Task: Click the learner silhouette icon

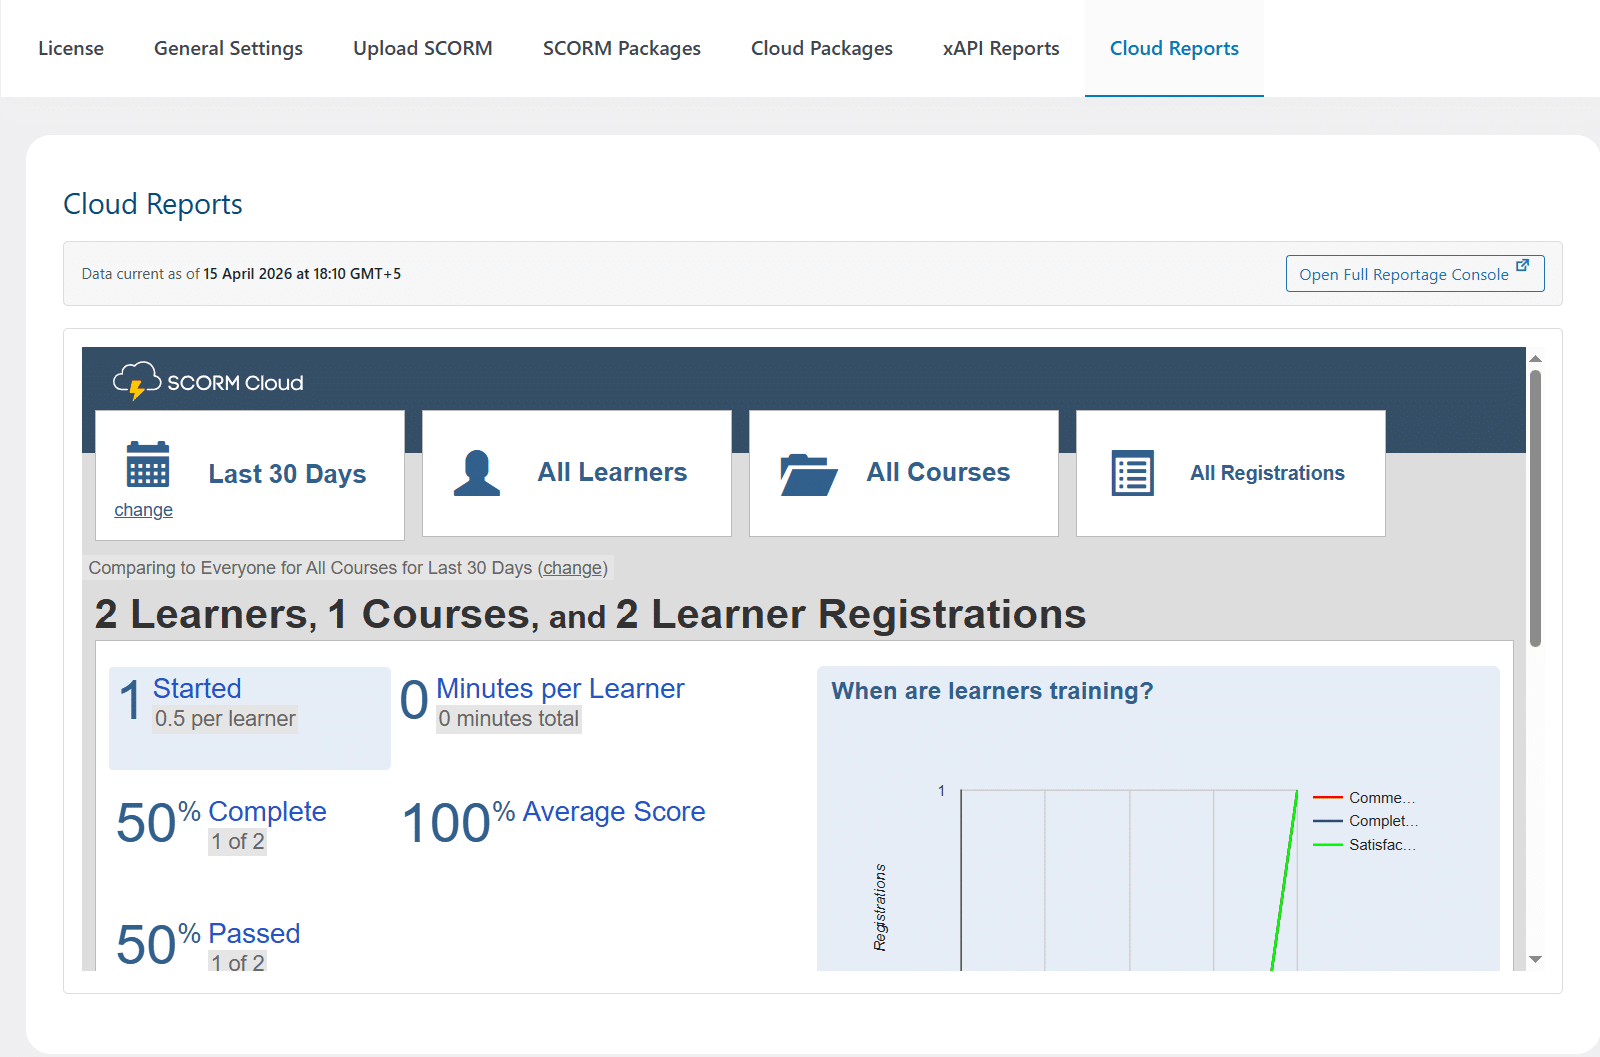Action: click(477, 473)
